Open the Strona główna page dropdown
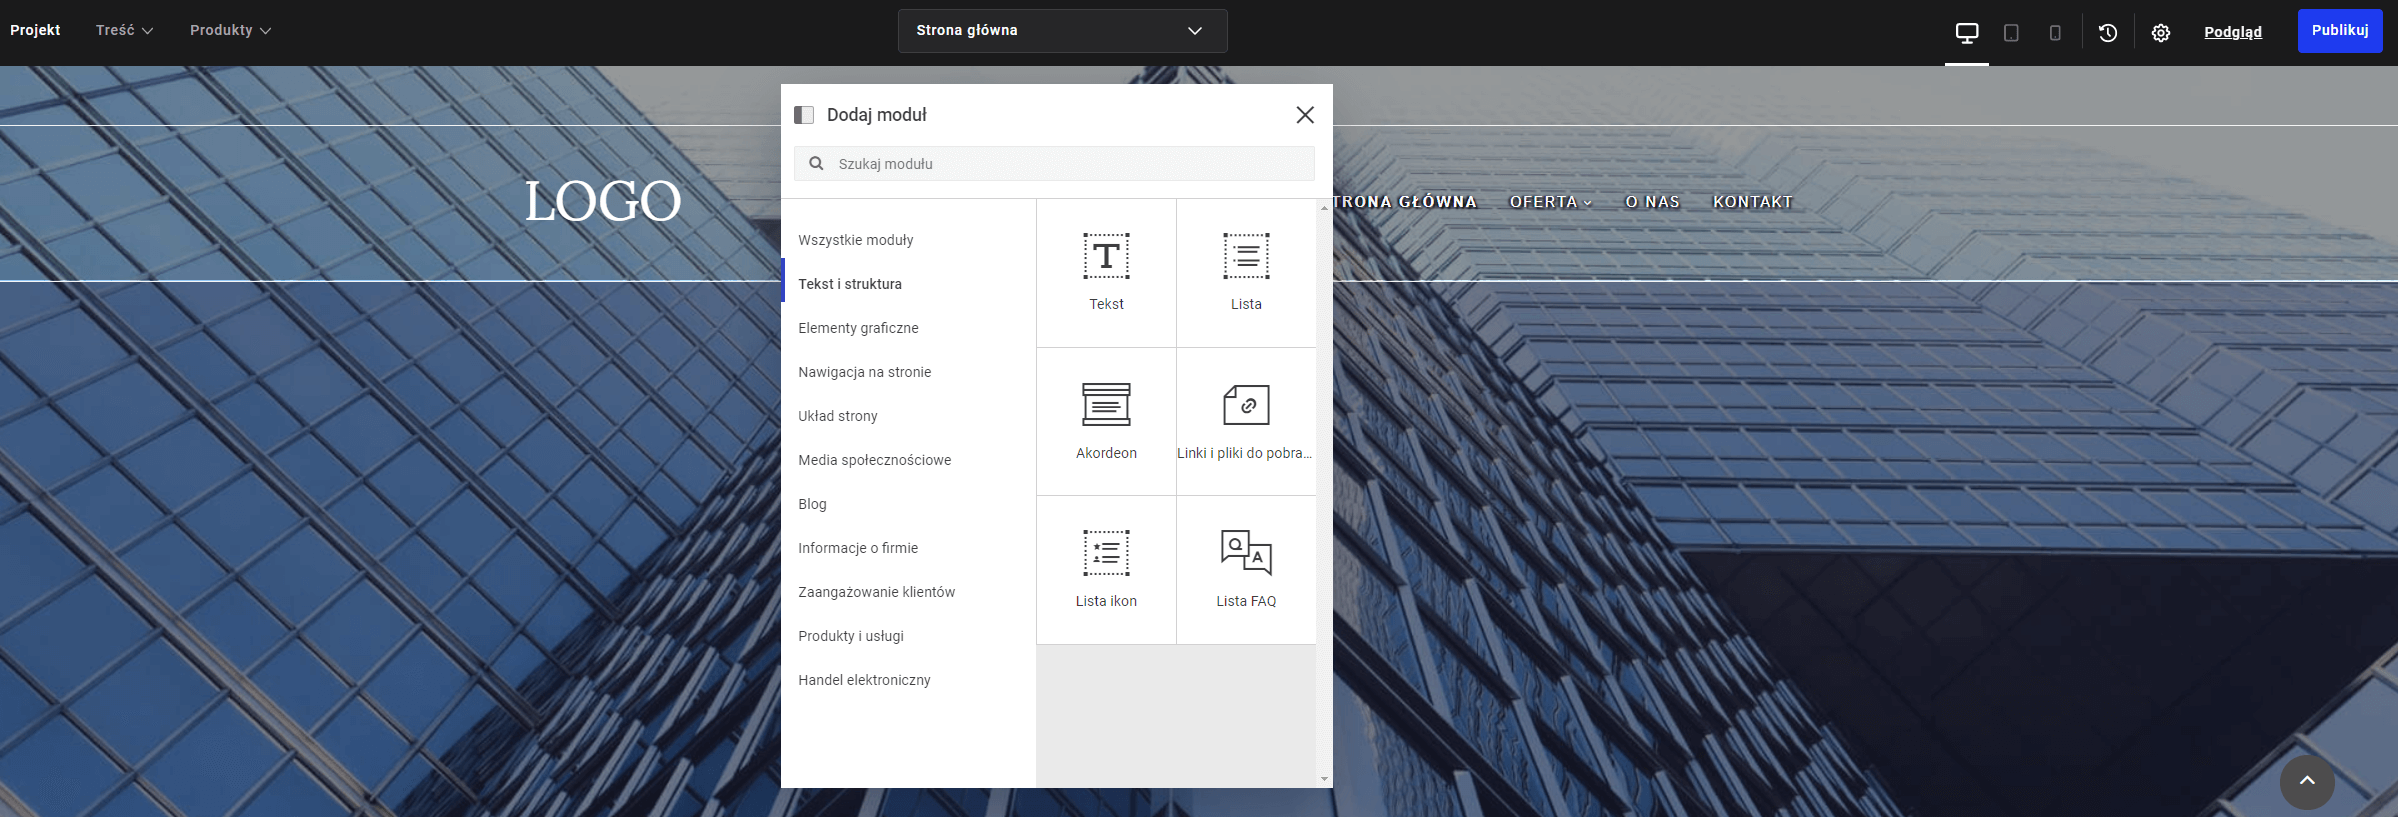This screenshot has height=817, width=2398. (x=1062, y=30)
